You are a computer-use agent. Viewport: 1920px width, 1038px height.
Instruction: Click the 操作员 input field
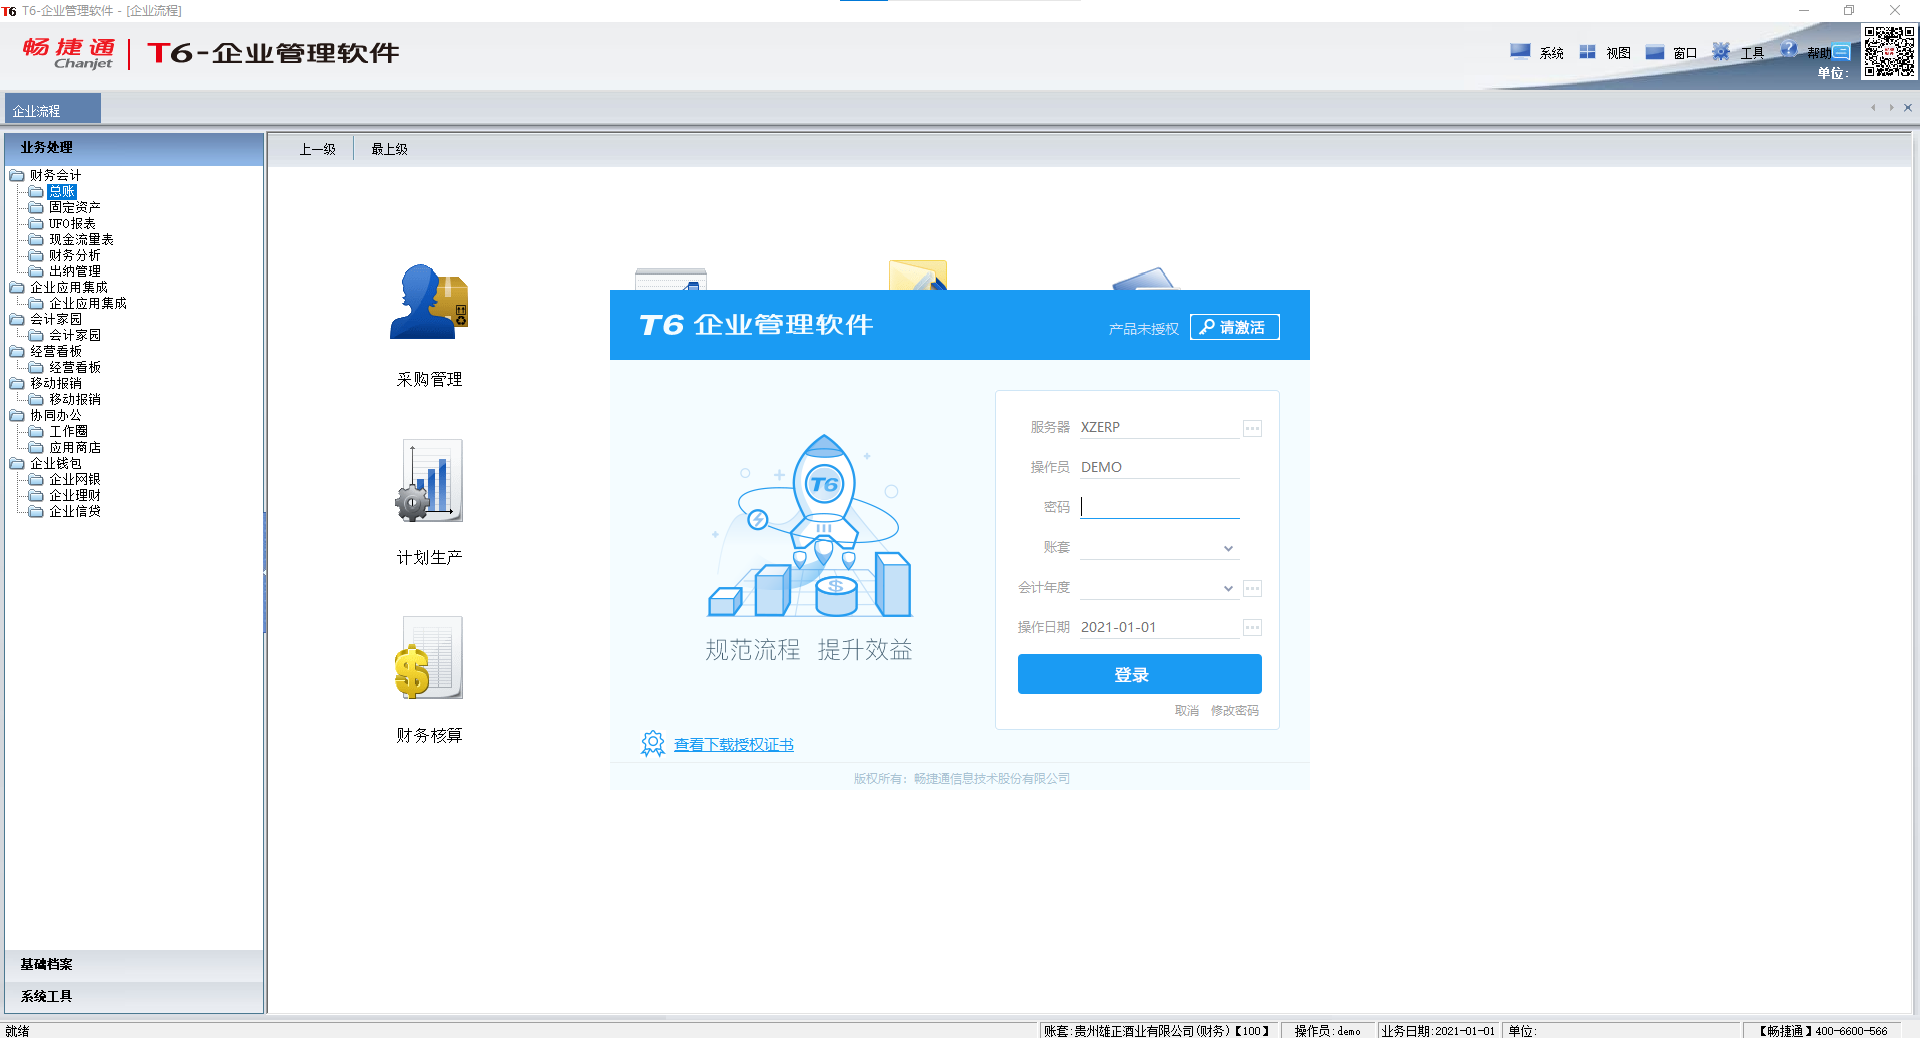click(x=1159, y=467)
